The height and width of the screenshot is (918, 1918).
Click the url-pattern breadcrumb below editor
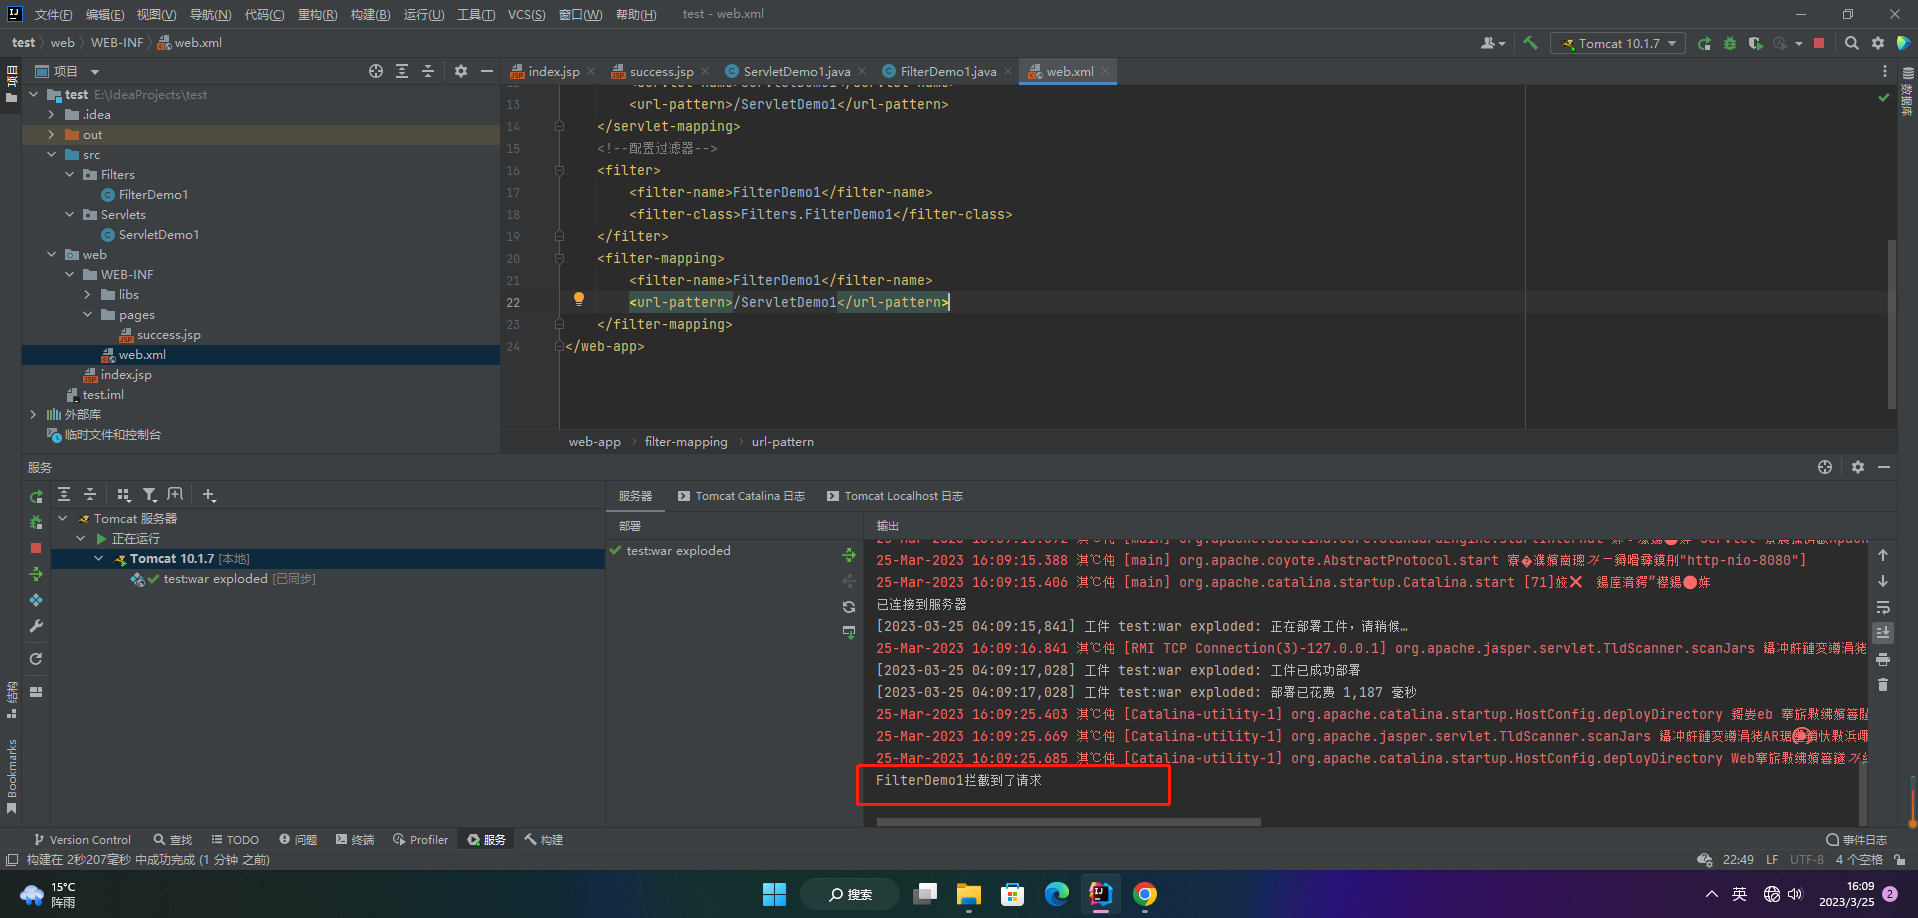coord(782,442)
